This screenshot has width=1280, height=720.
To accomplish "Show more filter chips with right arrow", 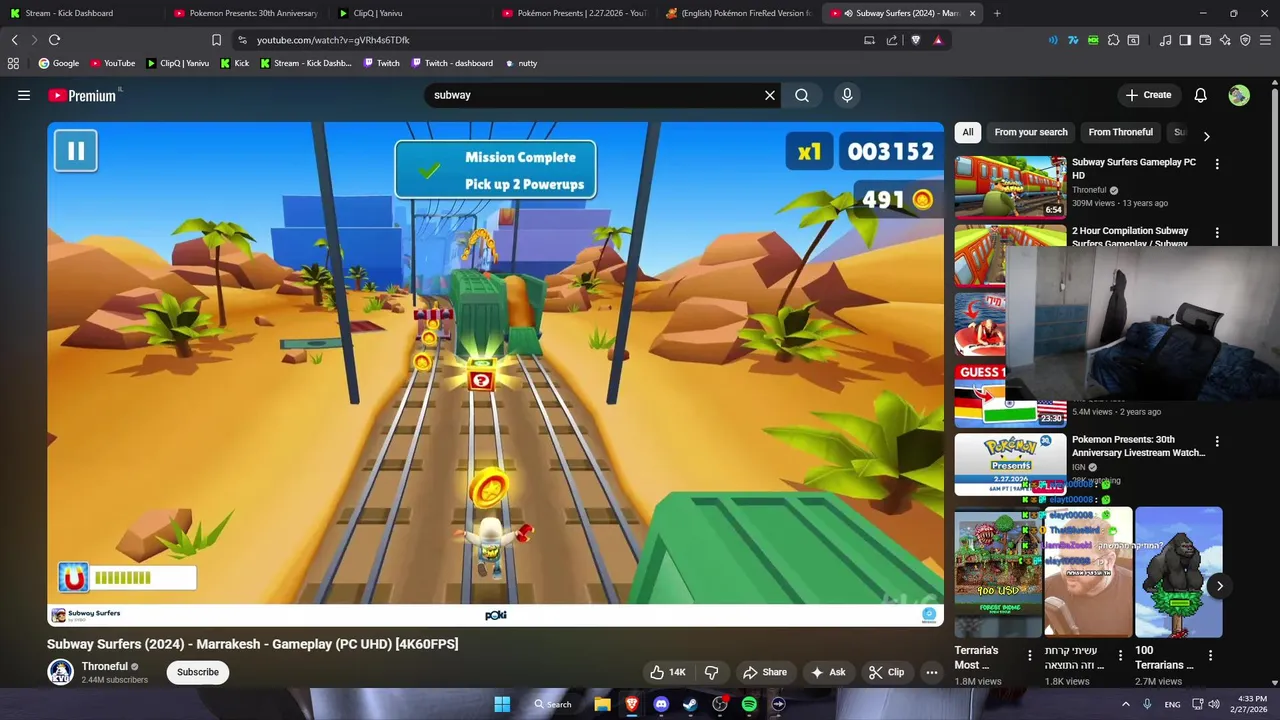I will click(1206, 136).
